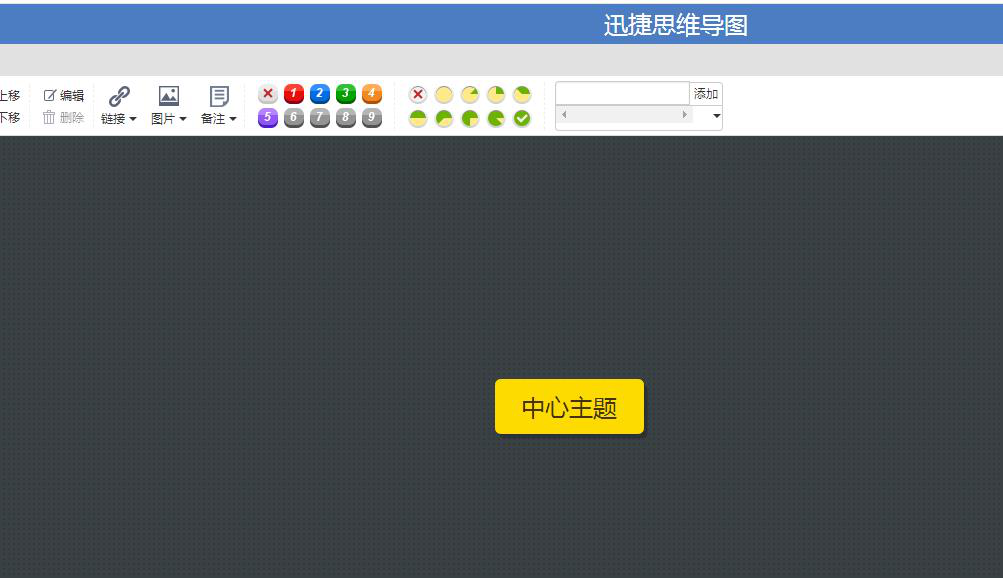Open the 图片 dropdown arrow
This screenshot has height=578, width=1003.
[183, 119]
